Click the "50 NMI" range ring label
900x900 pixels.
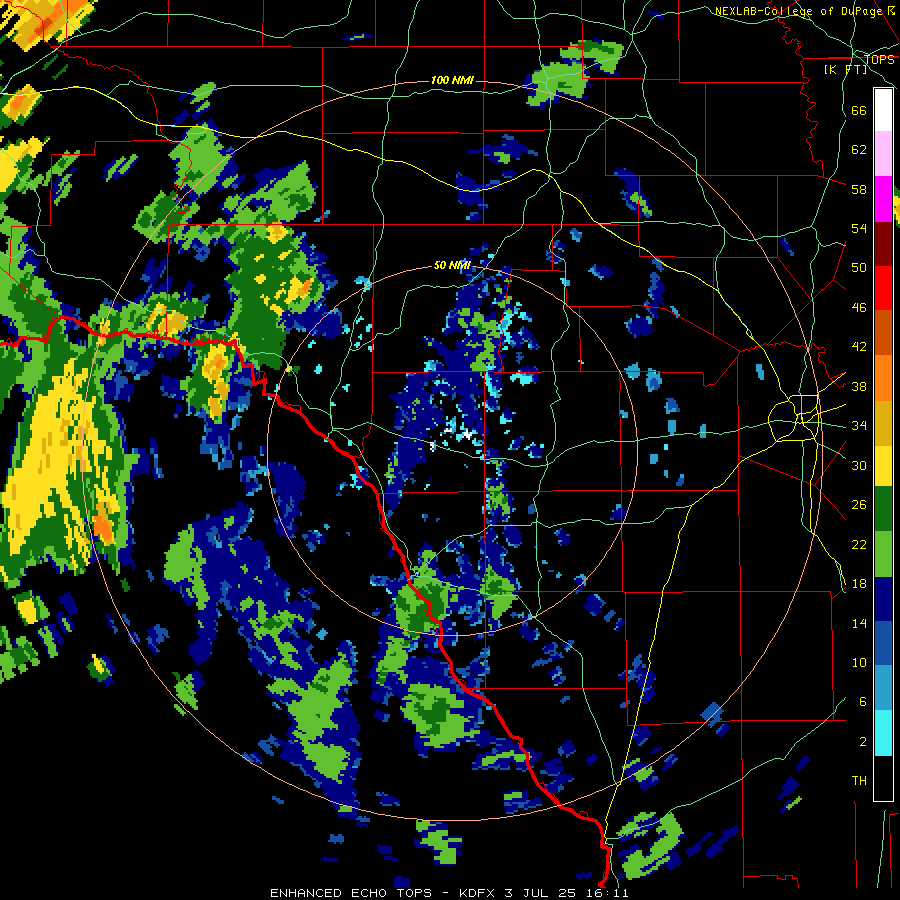click(452, 265)
